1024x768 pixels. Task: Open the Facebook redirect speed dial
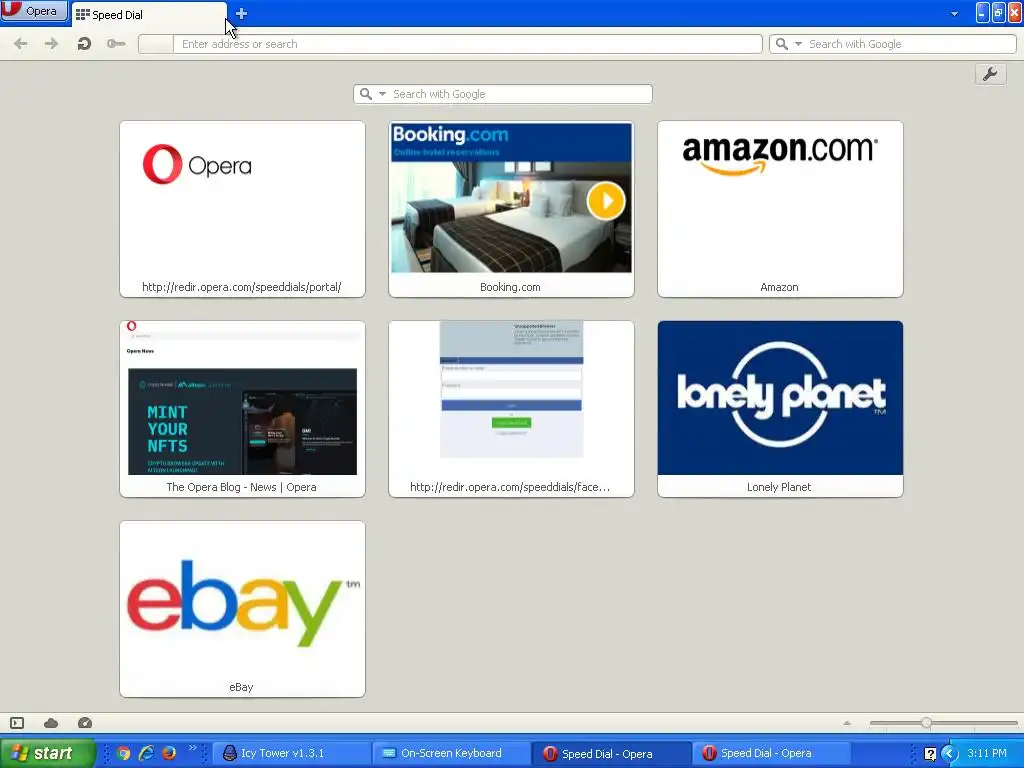(511, 409)
